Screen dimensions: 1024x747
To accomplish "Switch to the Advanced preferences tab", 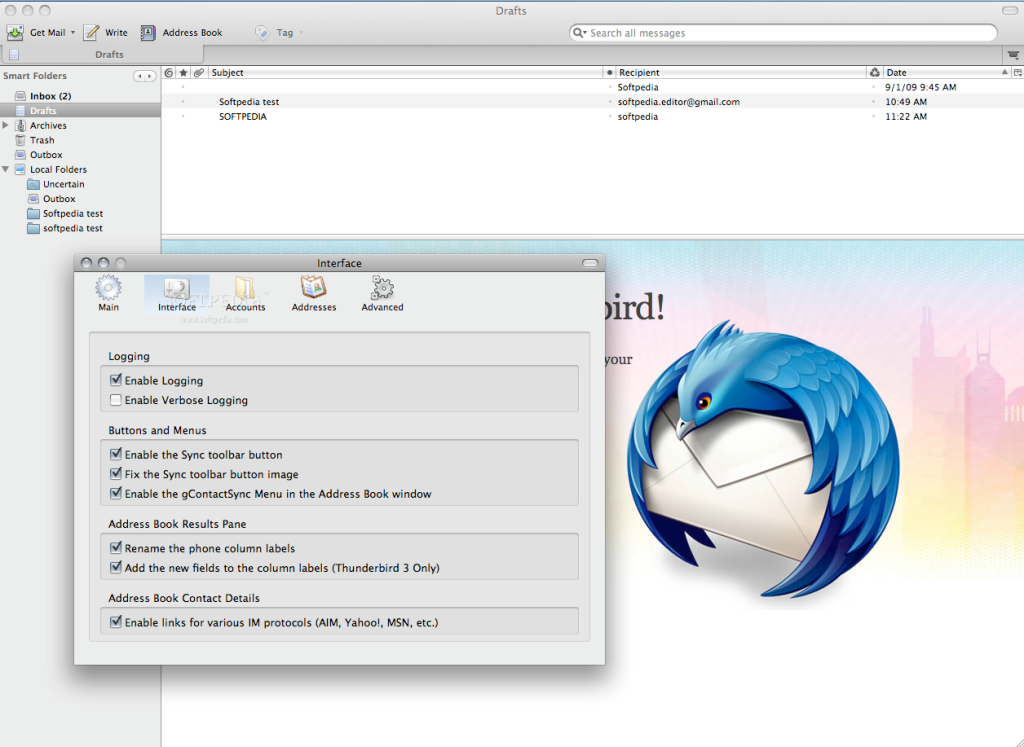I will coord(383,294).
